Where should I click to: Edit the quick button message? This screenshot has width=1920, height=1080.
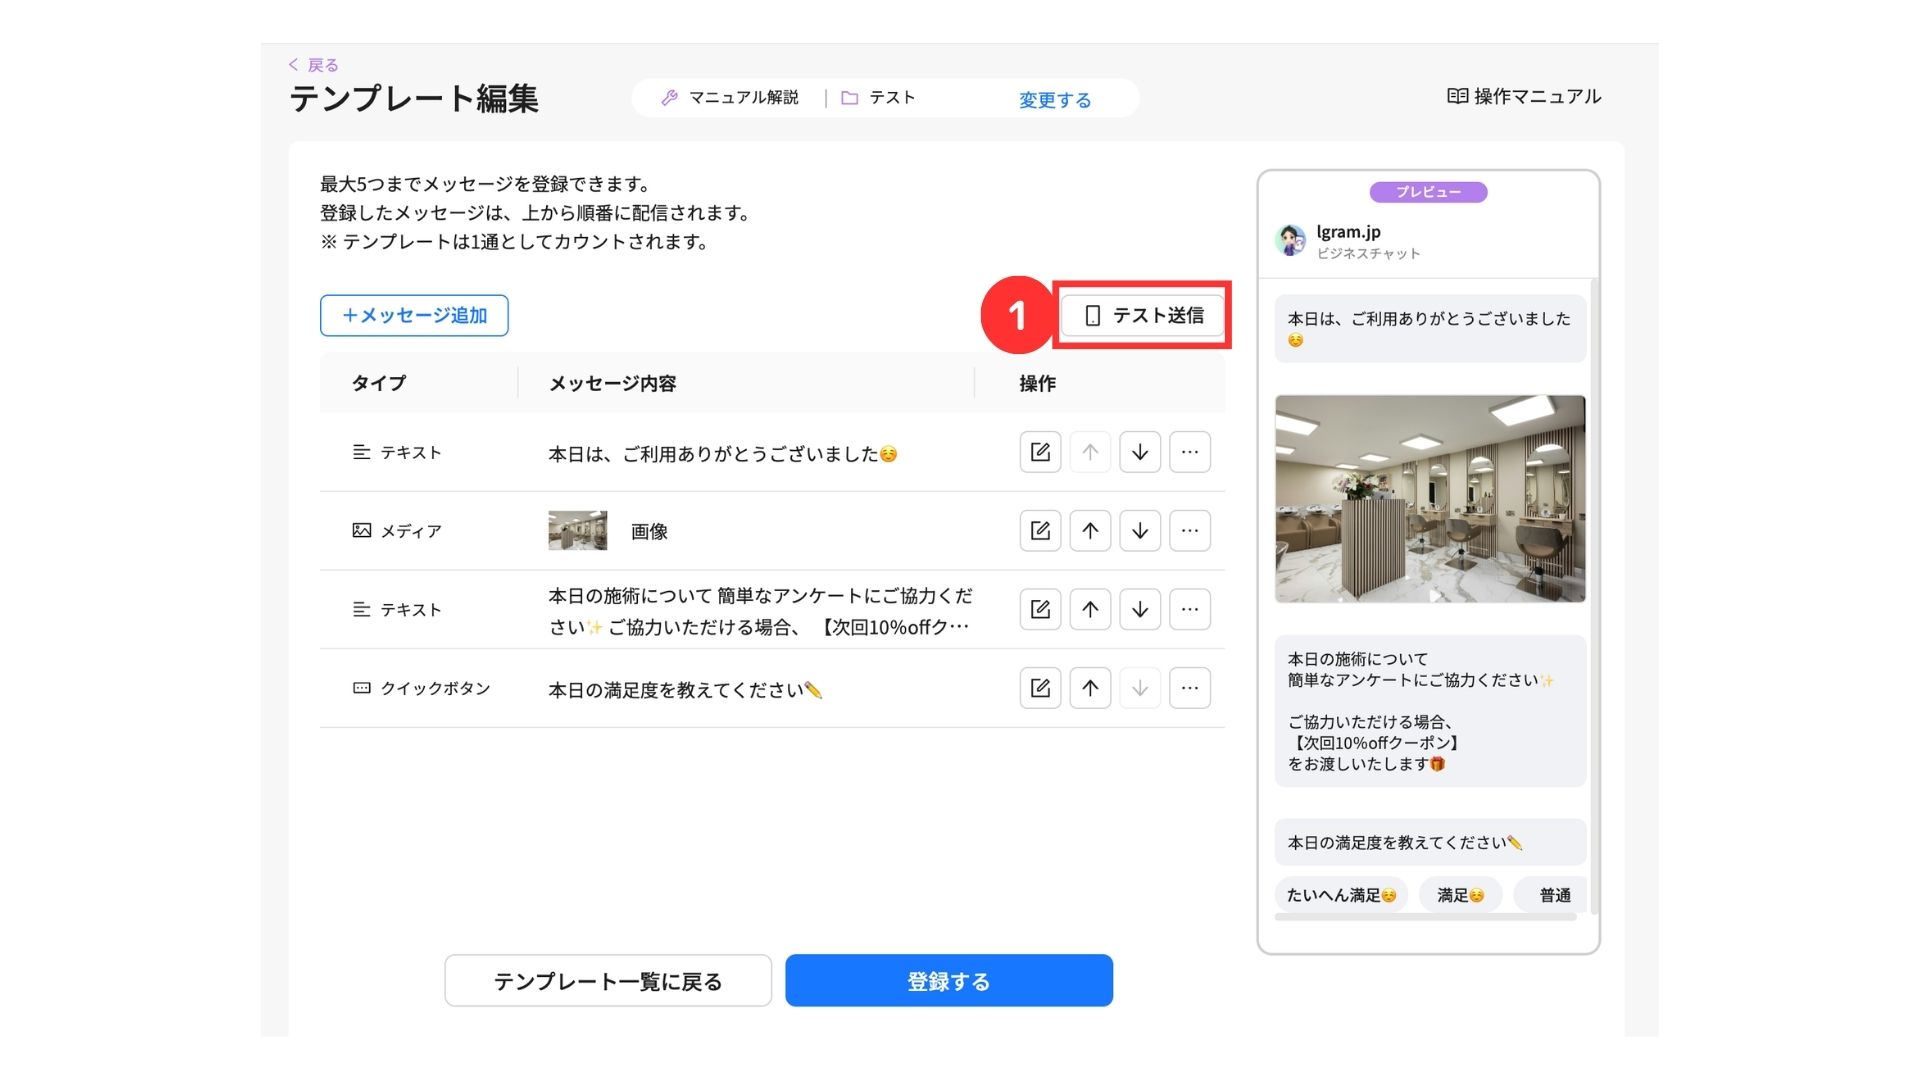point(1040,688)
